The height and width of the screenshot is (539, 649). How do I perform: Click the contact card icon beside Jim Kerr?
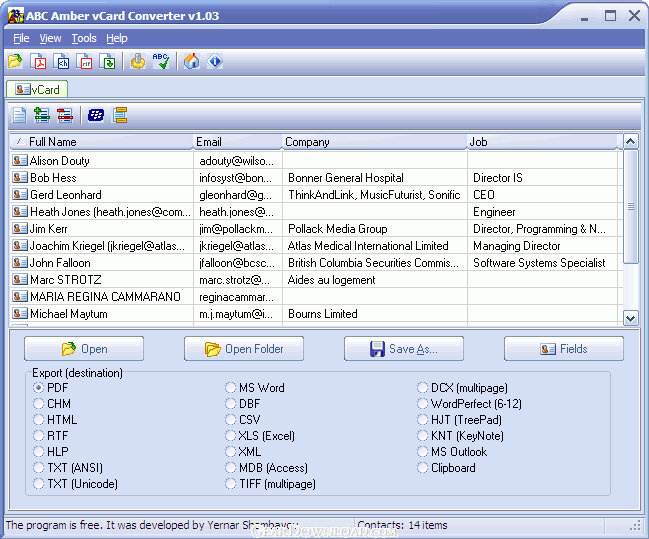(20, 229)
